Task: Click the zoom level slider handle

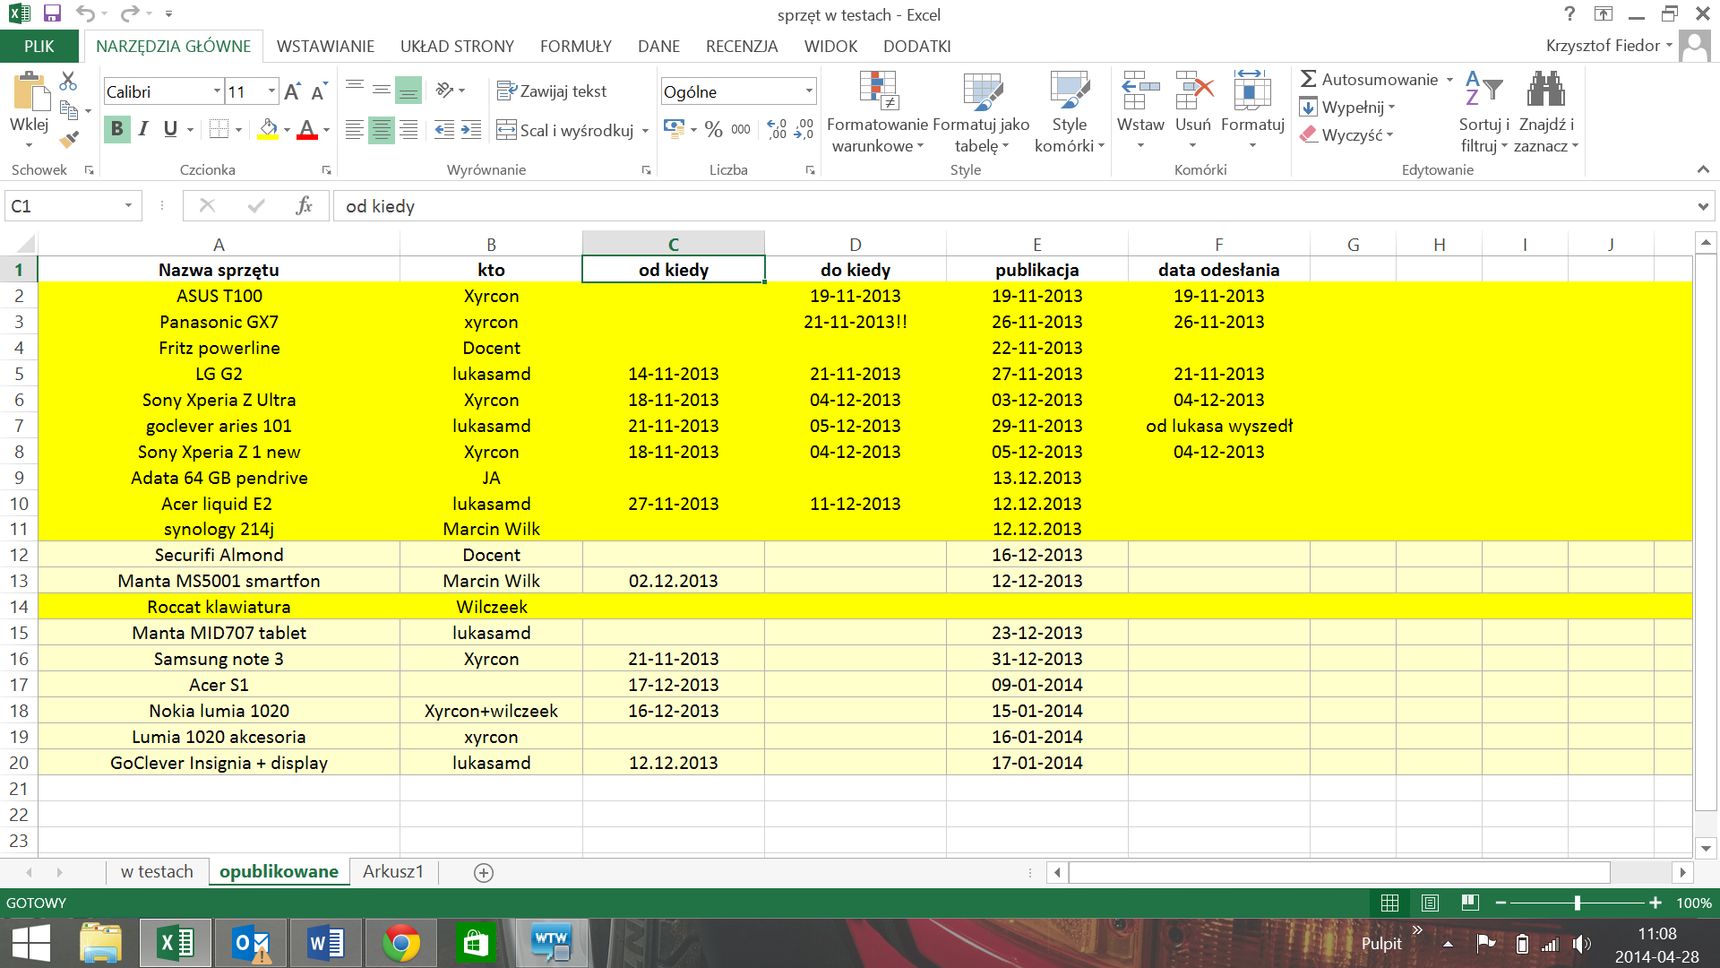Action: coord(1577,903)
